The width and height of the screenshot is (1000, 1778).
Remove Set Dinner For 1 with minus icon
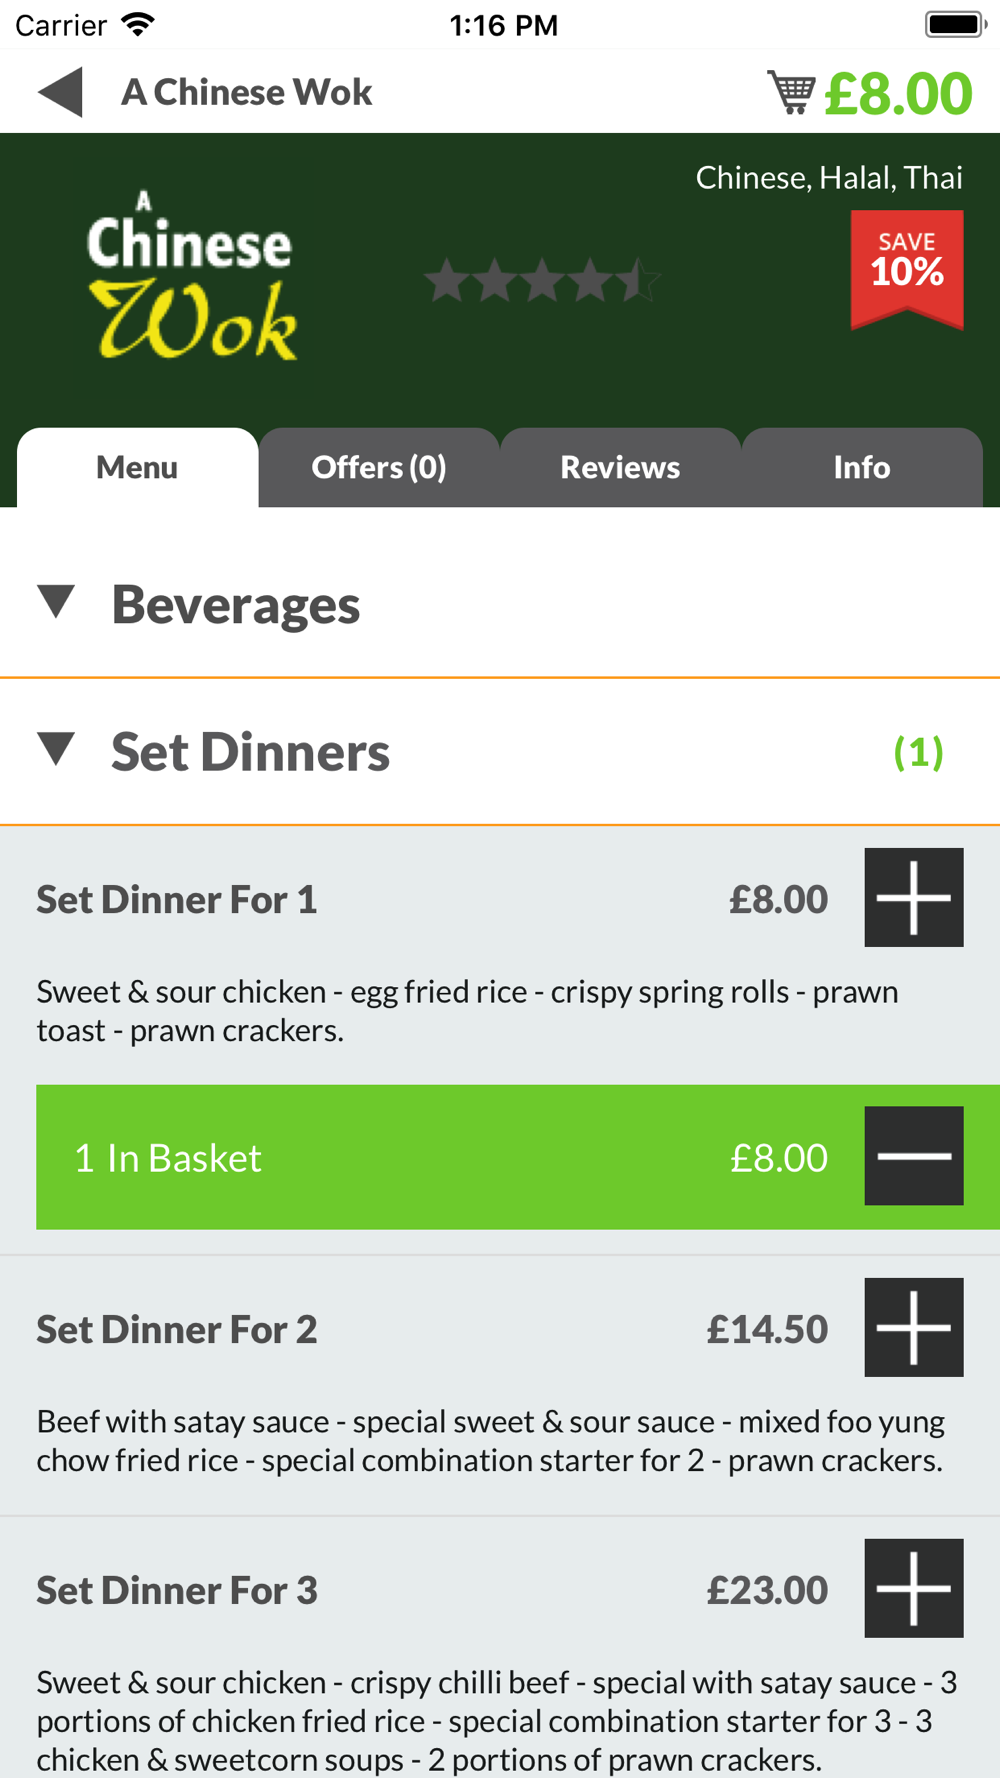tap(914, 1156)
